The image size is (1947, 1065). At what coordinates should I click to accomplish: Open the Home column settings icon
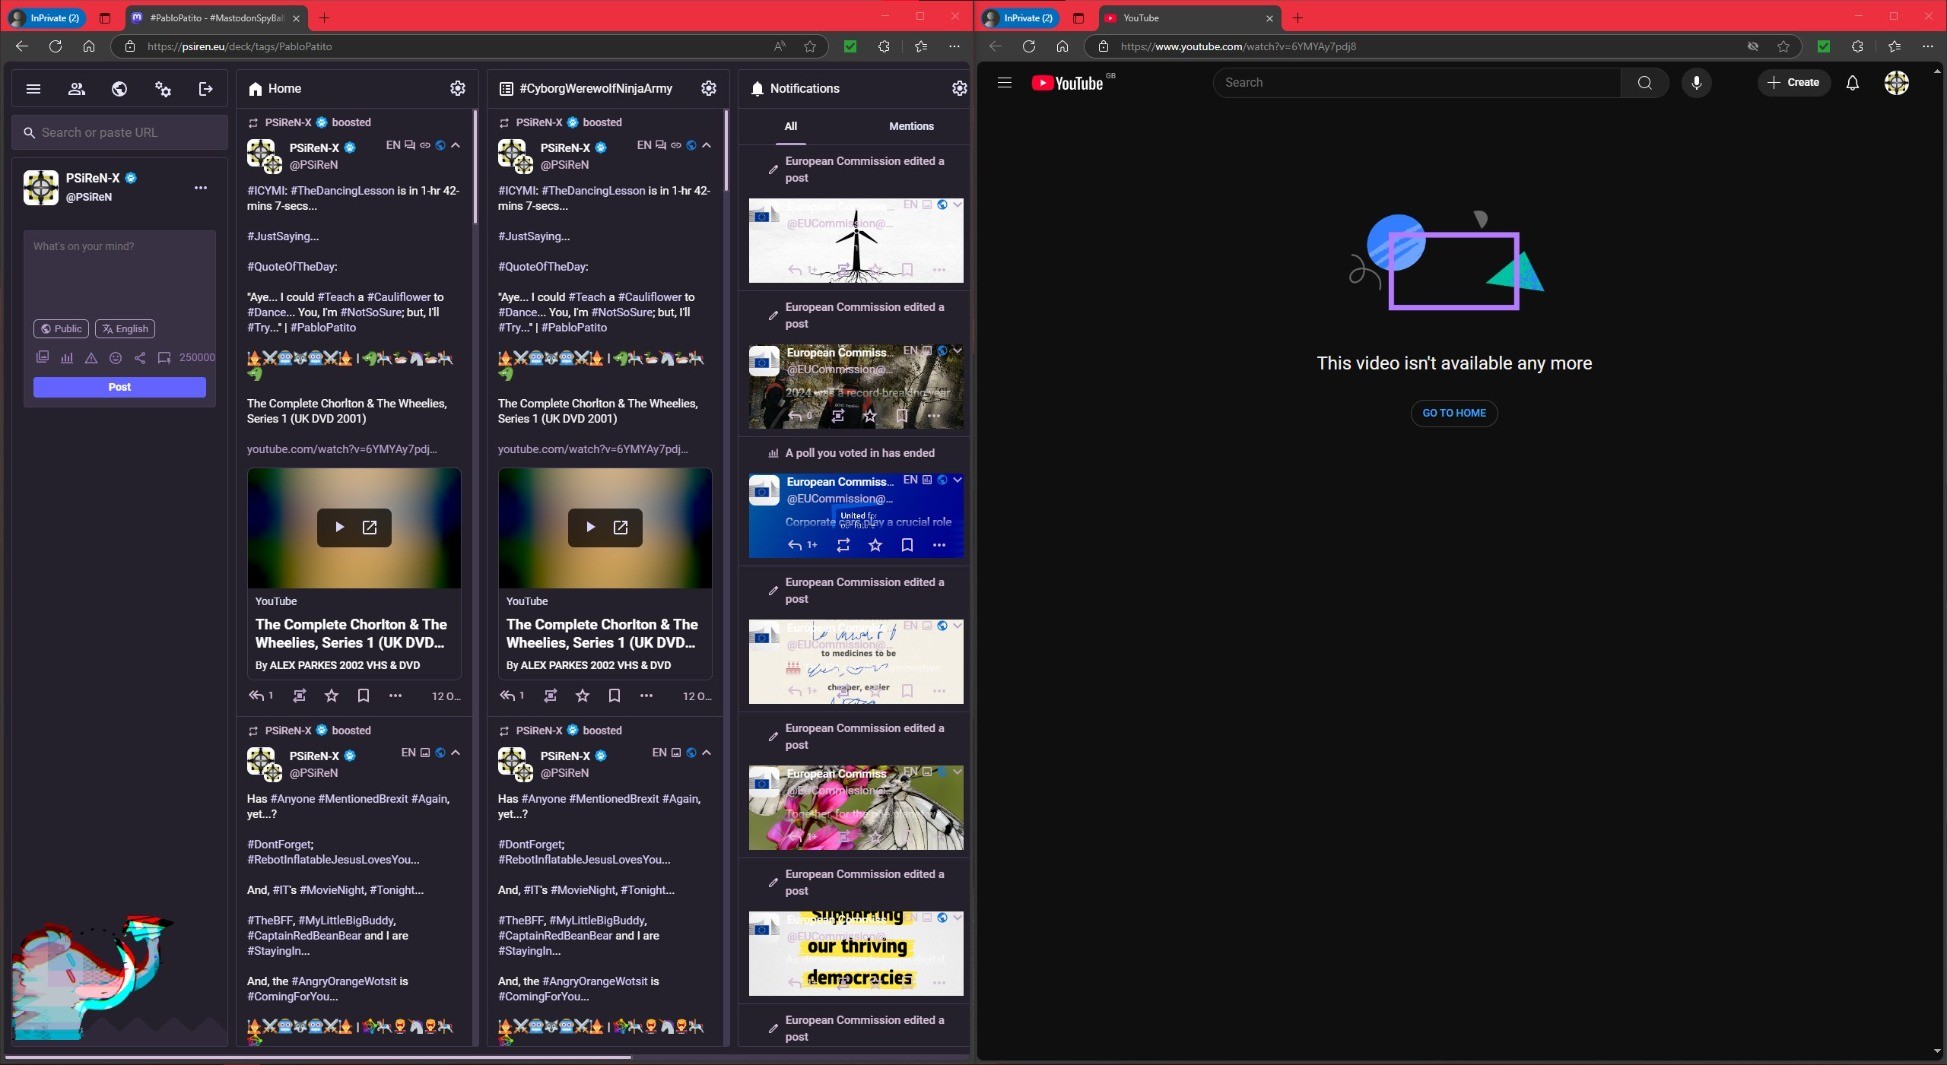(458, 89)
